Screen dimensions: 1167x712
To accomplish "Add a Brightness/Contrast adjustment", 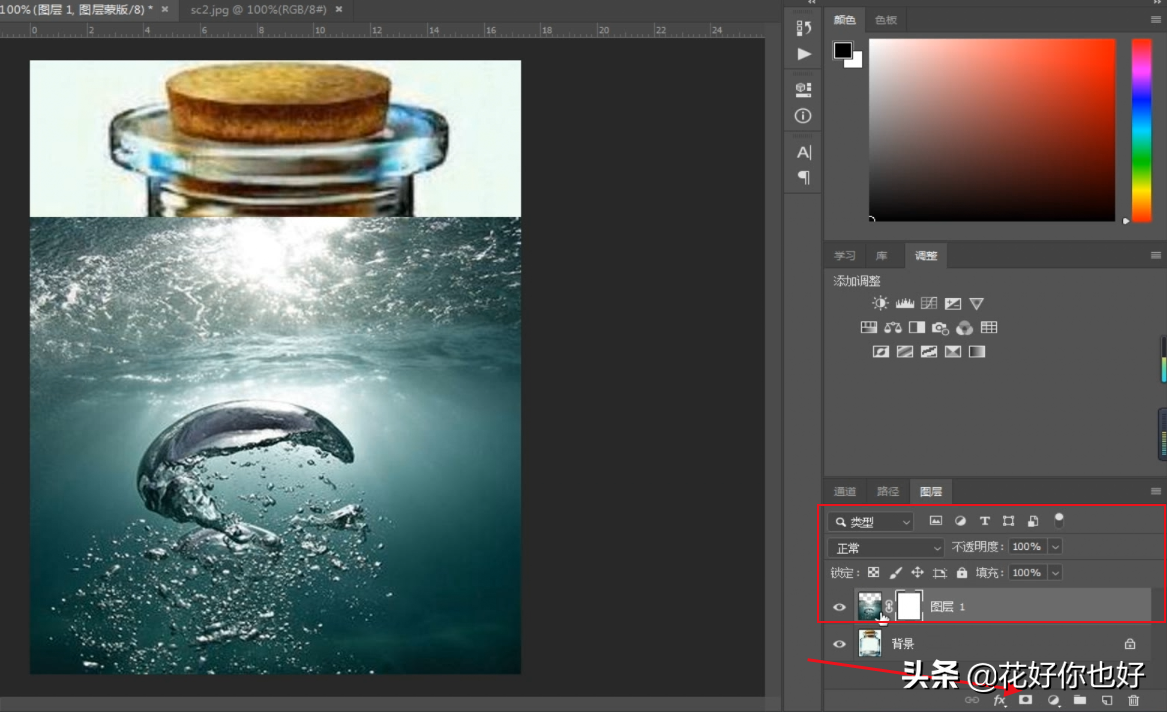I will coord(880,303).
